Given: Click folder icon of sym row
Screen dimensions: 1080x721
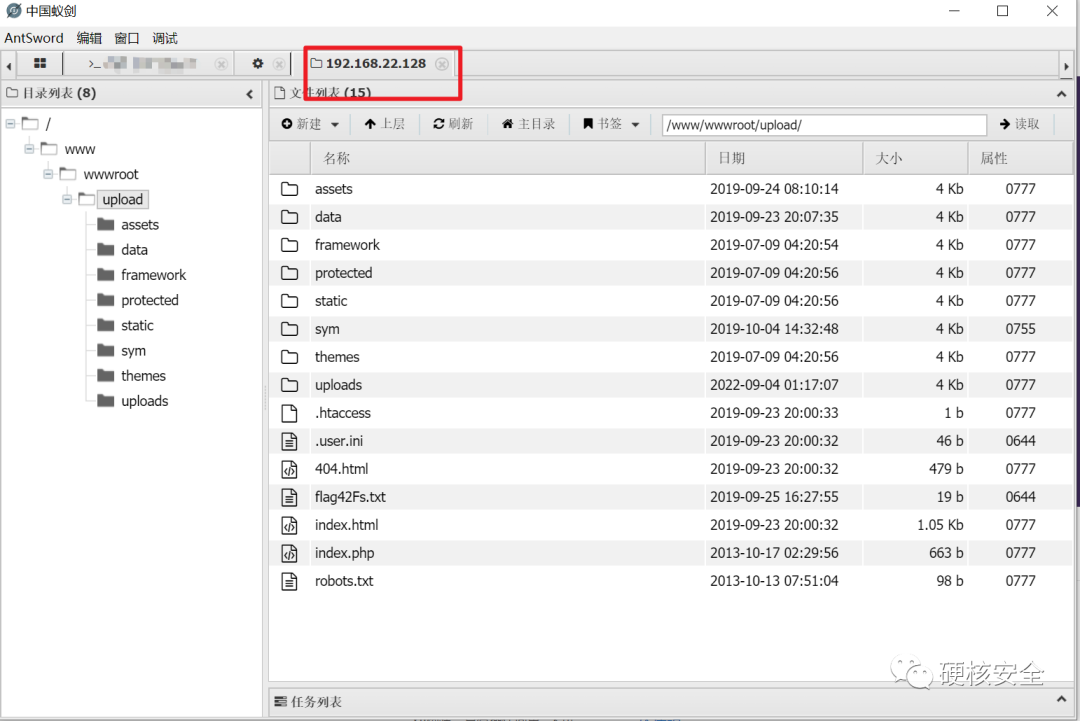Looking at the screenshot, I should click(x=289, y=329).
